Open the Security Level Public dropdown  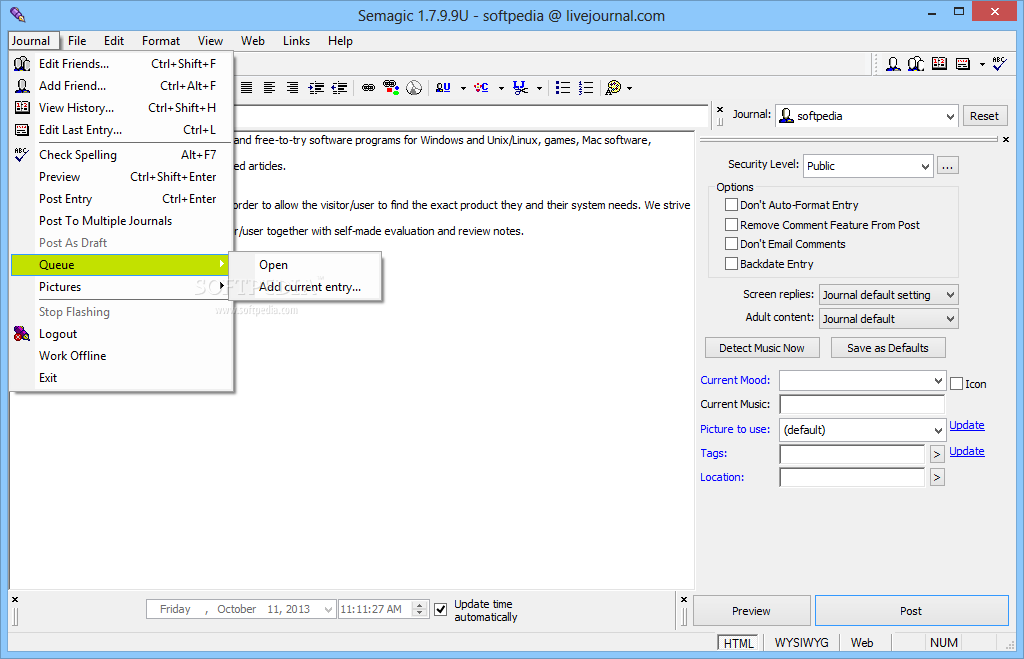point(925,166)
